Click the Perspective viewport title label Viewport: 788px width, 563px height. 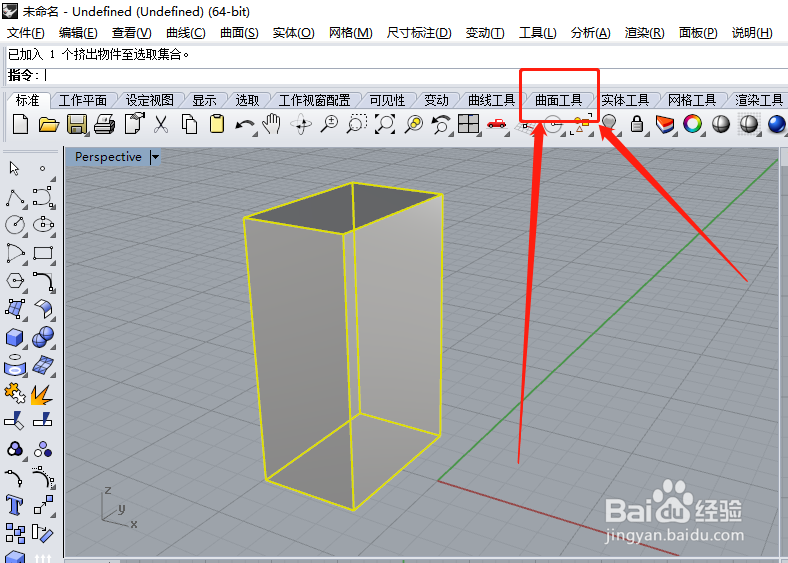[108, 157]
